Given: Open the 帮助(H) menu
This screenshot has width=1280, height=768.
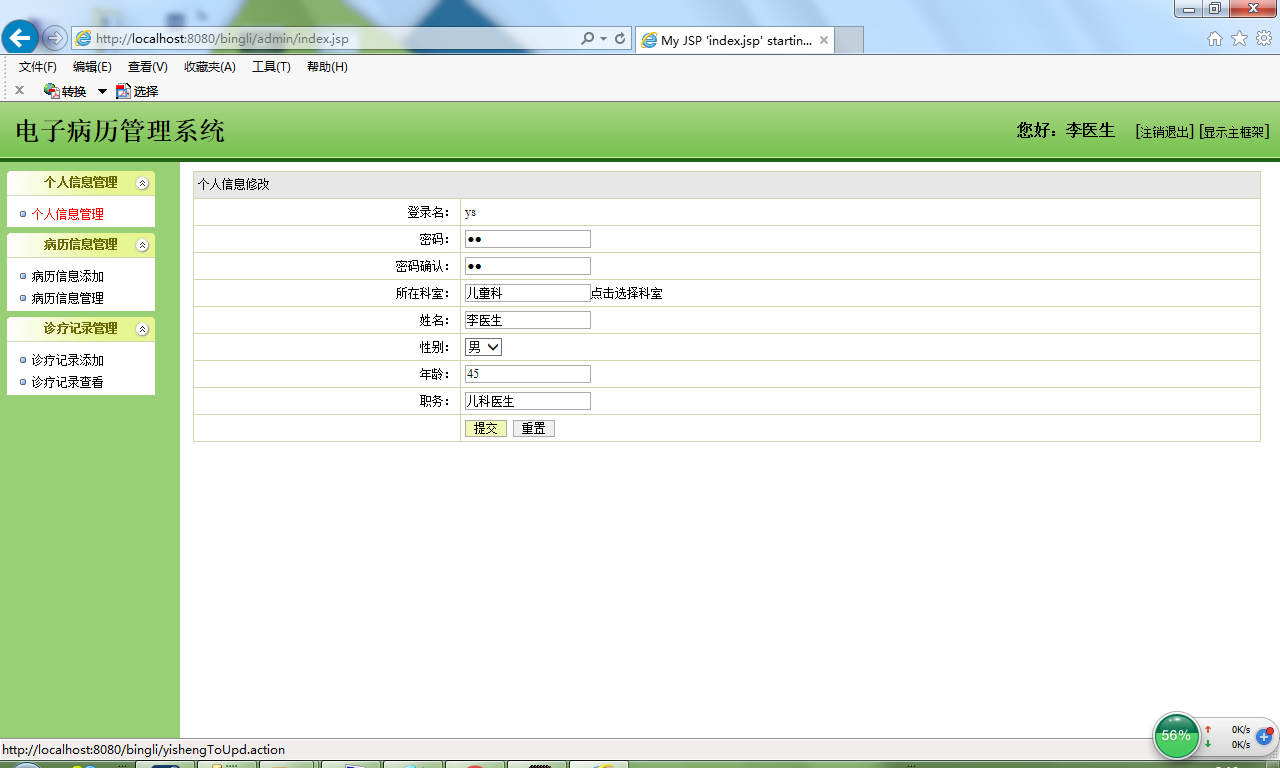Looking at the screenshot, I should tap(327, 67).
